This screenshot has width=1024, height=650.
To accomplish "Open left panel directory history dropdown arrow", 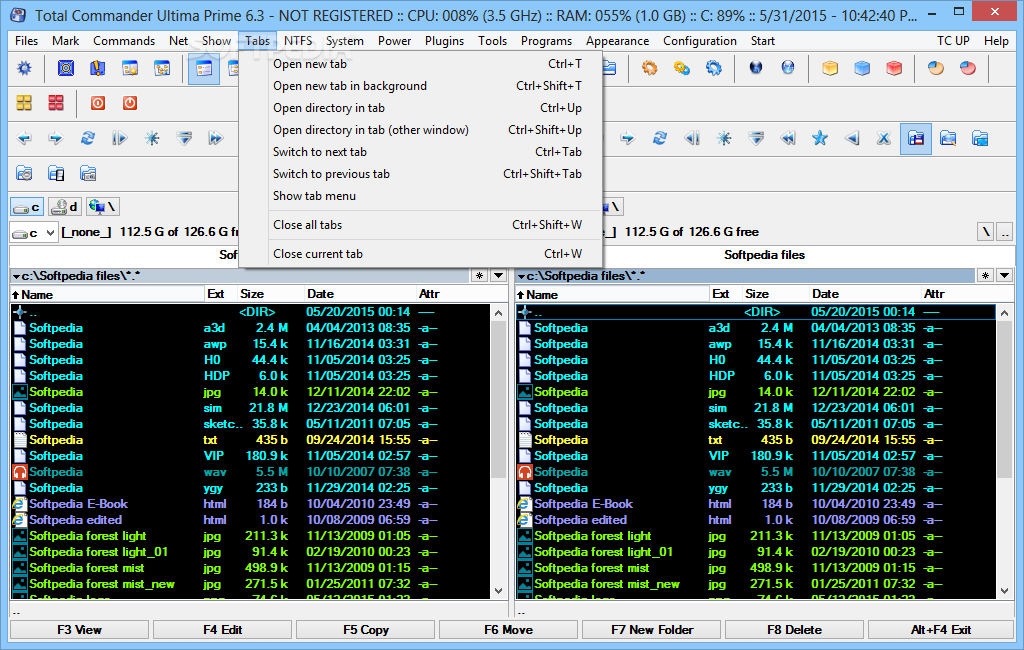I will [498, 276].
